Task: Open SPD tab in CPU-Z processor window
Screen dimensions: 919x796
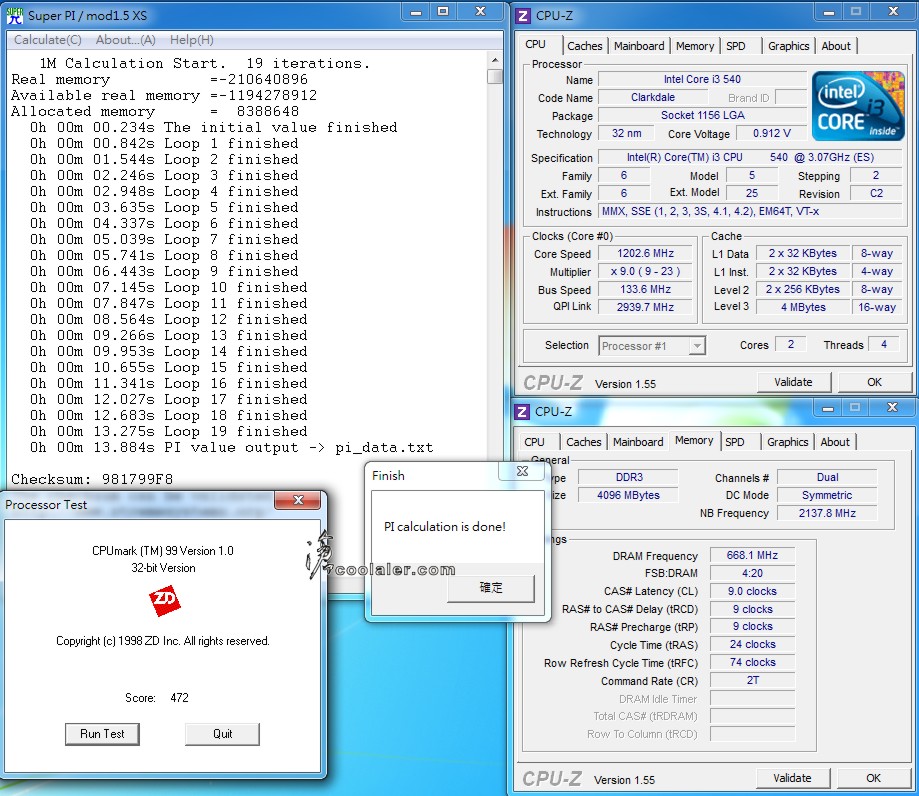Action: (x=736, y=46)
